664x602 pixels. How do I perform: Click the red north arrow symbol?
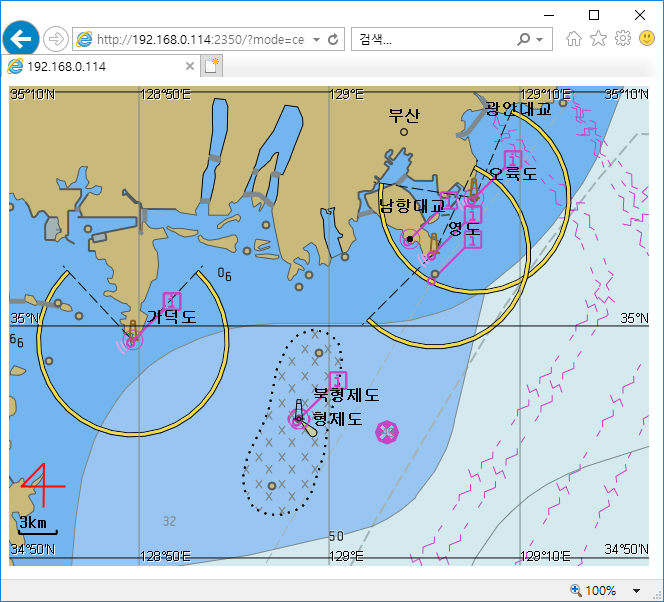click(38, 486)
